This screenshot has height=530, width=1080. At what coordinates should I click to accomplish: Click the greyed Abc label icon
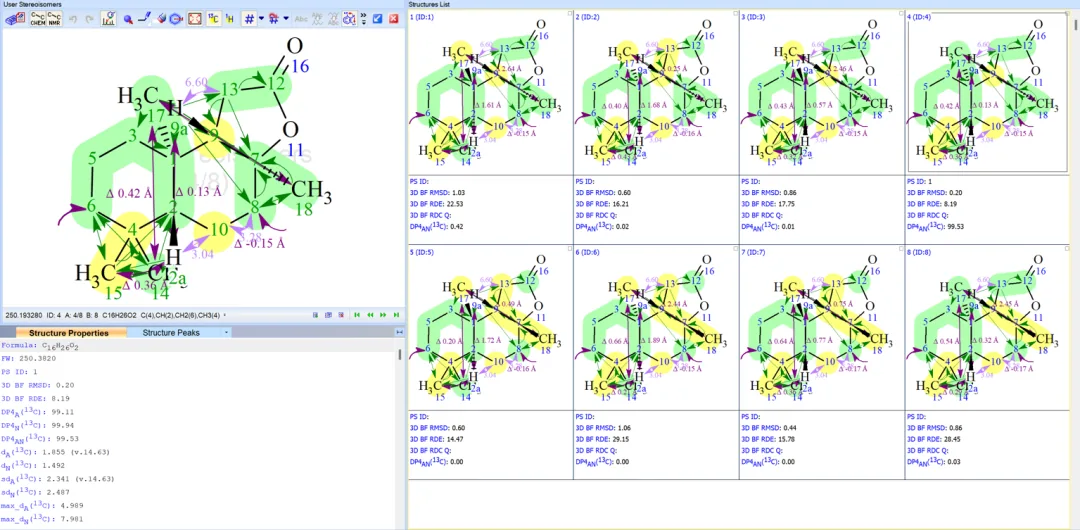[x=301, y=19]
